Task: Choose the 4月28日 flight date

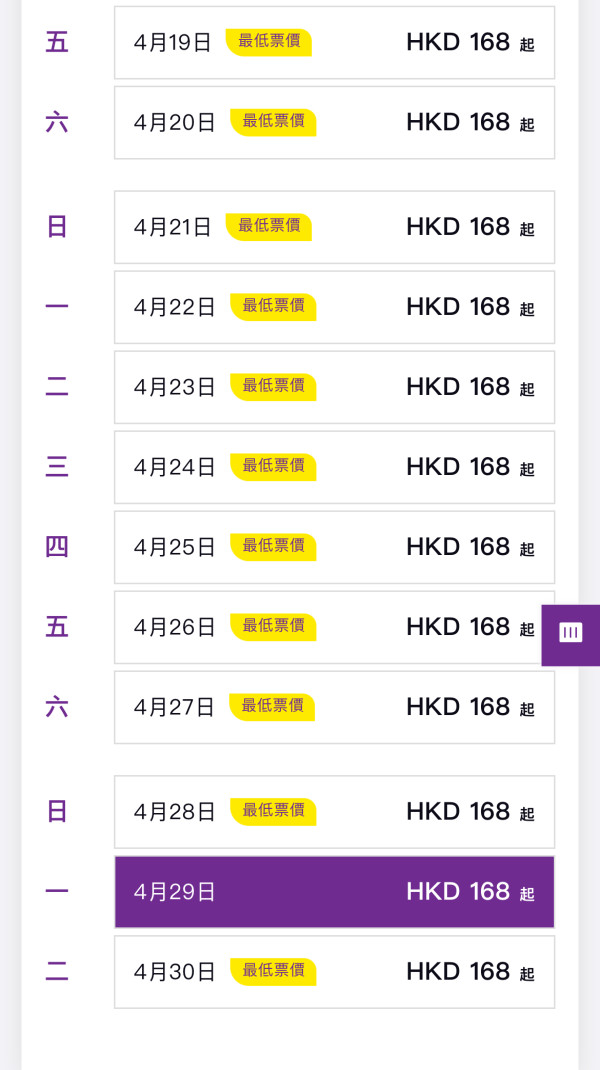Action: (x=334, y=812)
